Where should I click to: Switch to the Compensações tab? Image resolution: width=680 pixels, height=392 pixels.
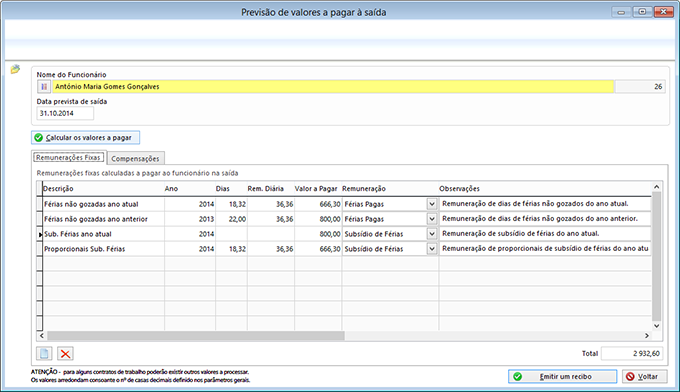(x=135, y=158)
